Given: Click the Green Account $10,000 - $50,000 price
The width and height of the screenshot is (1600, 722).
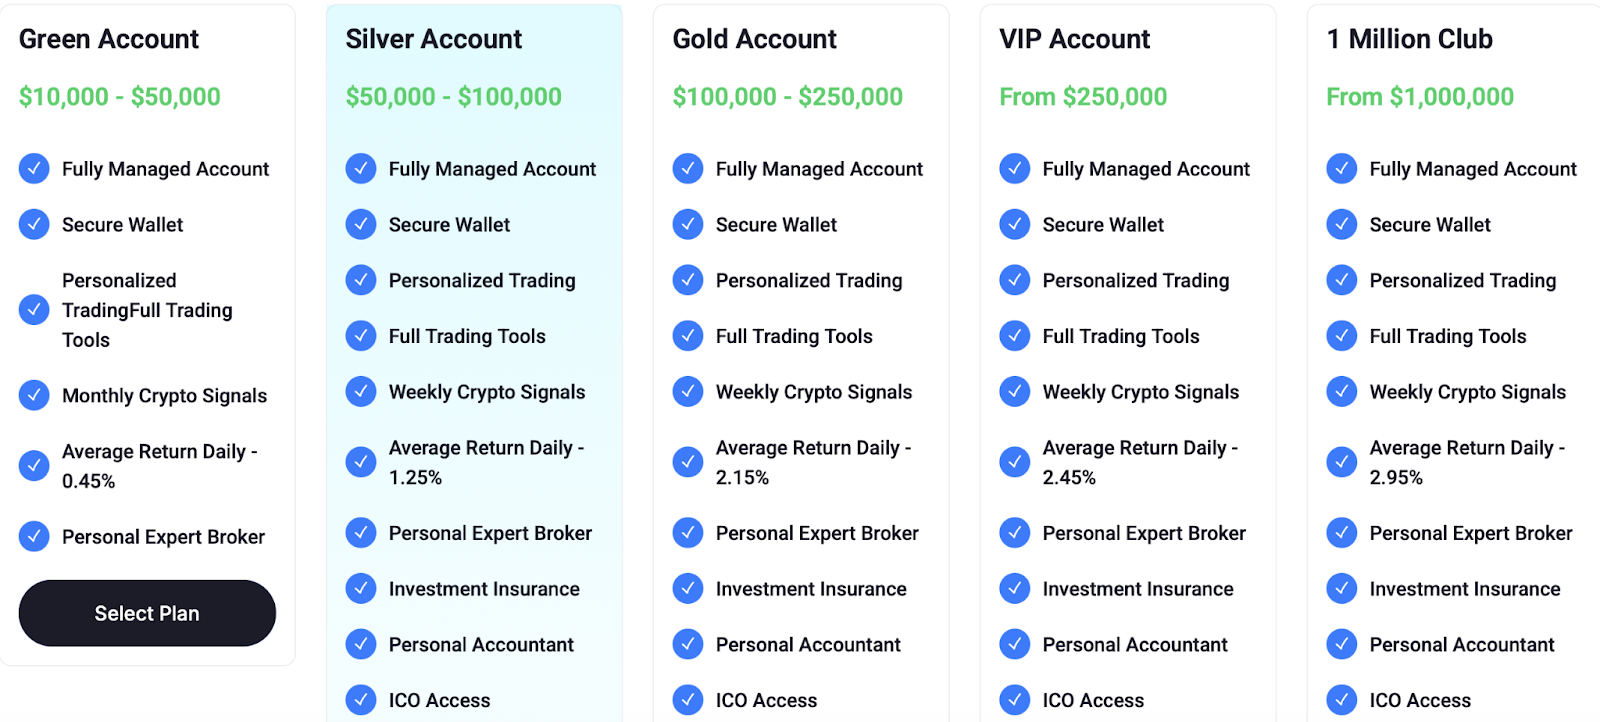Looking at the screenshot, I should coord(120,97).
